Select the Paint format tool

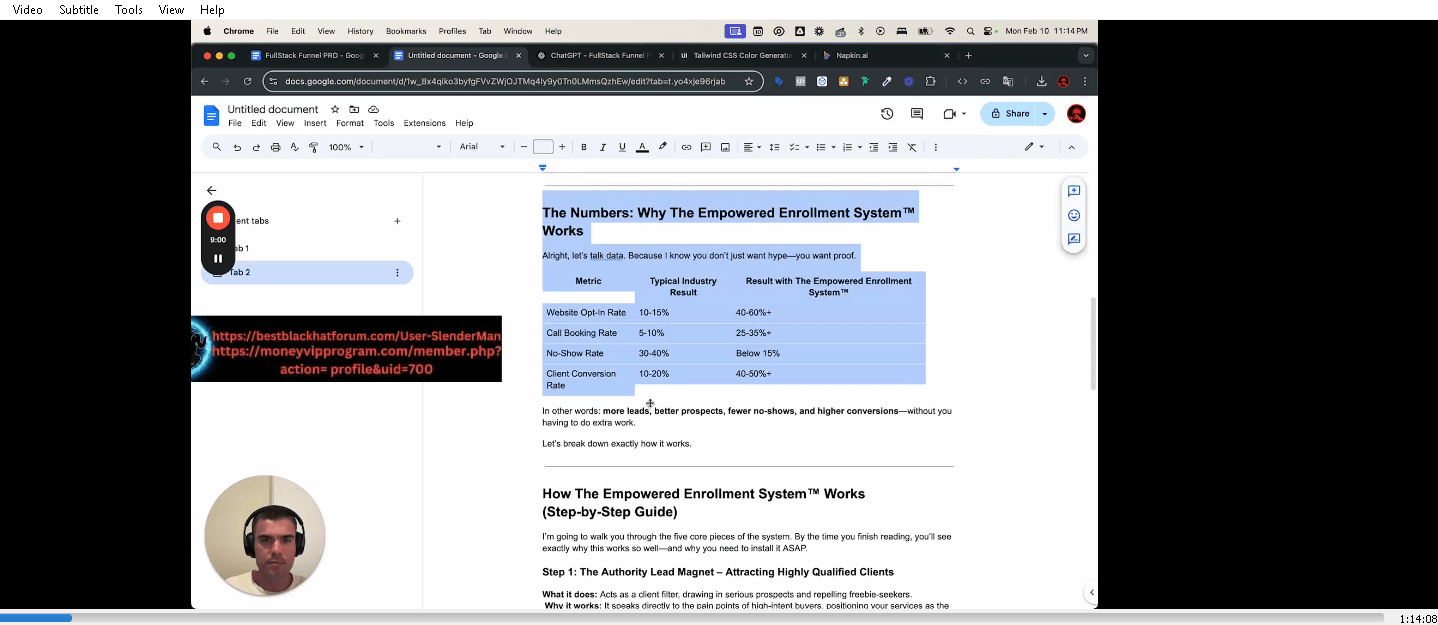pos(313,147)
